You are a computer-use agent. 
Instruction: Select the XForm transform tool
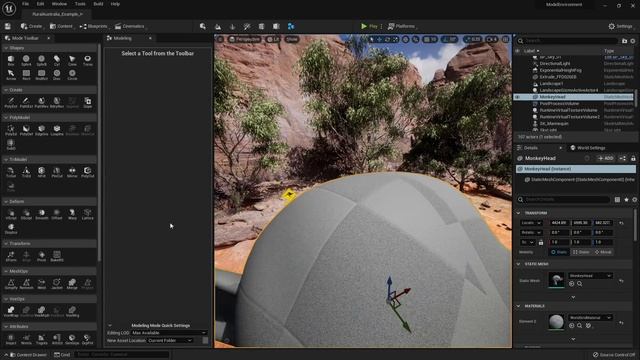click(11, 256)
